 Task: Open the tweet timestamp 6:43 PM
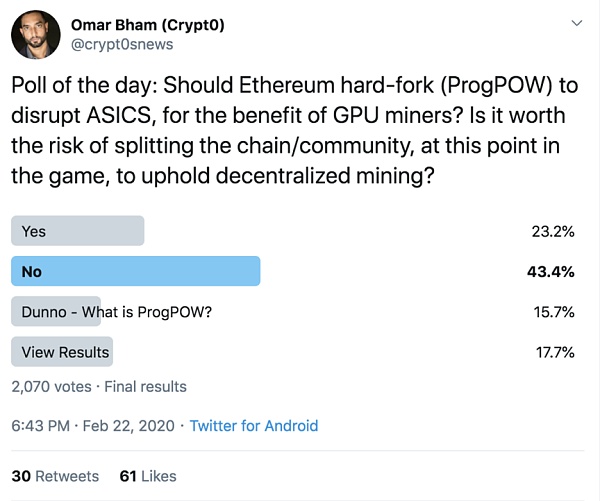pyautogui.click(x=41, y=425)
